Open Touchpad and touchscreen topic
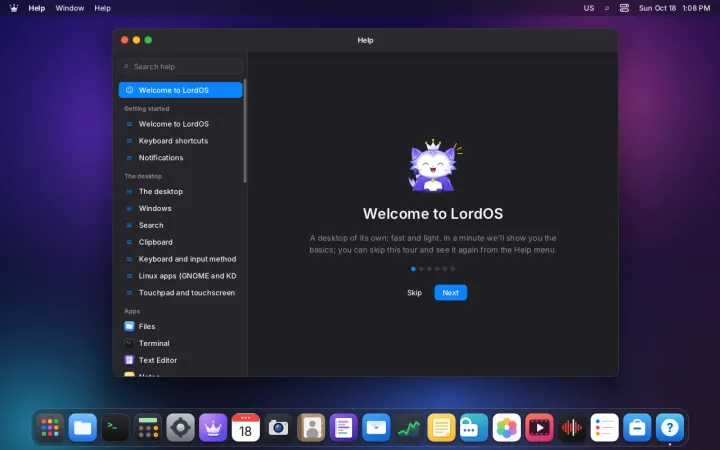This screenshot has width=720, height=450. 180,292
